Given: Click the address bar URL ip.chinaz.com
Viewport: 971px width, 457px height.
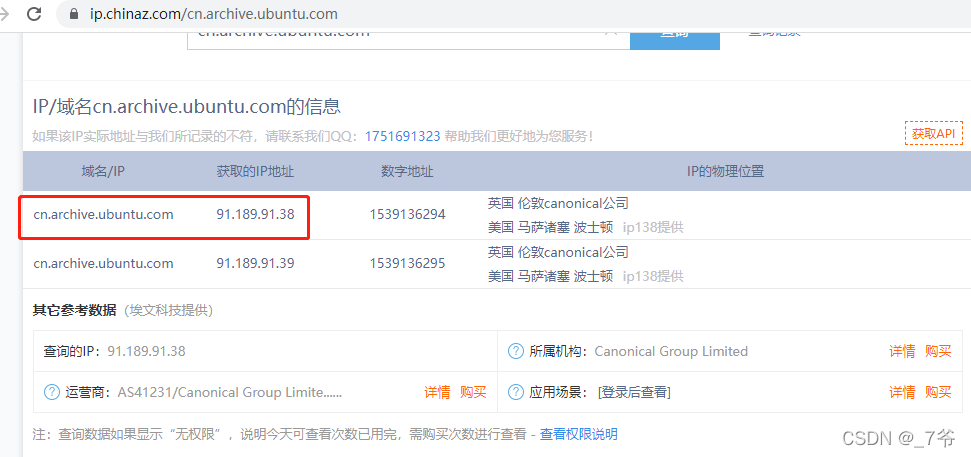Looking at the screenshot, I should point(214,14).
